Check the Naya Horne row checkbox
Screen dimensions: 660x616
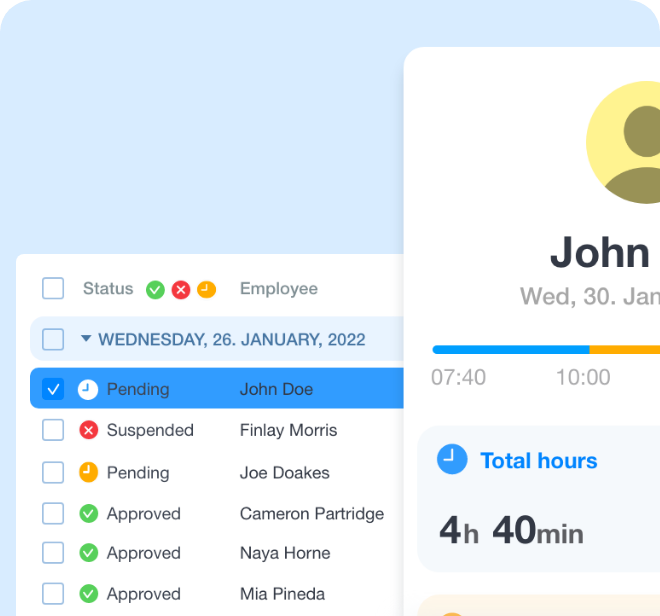(x=53, y=553)
